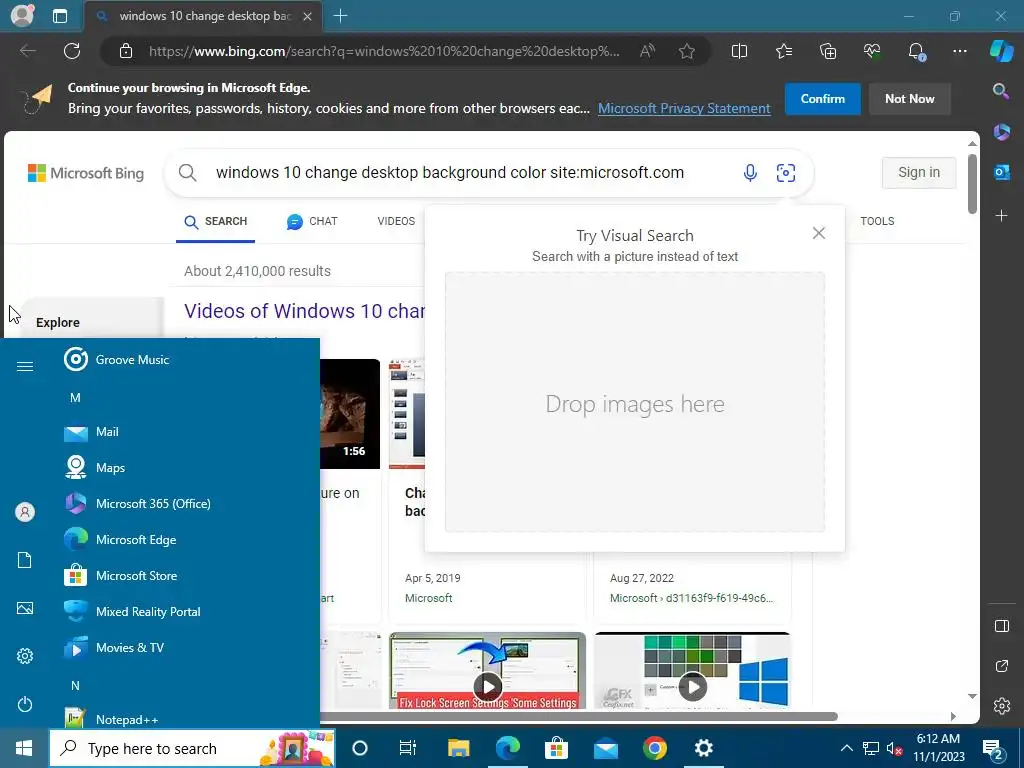The image size is (1024, 768).
Task: Open Settings gear in Start menu
Action: point(25,656)
